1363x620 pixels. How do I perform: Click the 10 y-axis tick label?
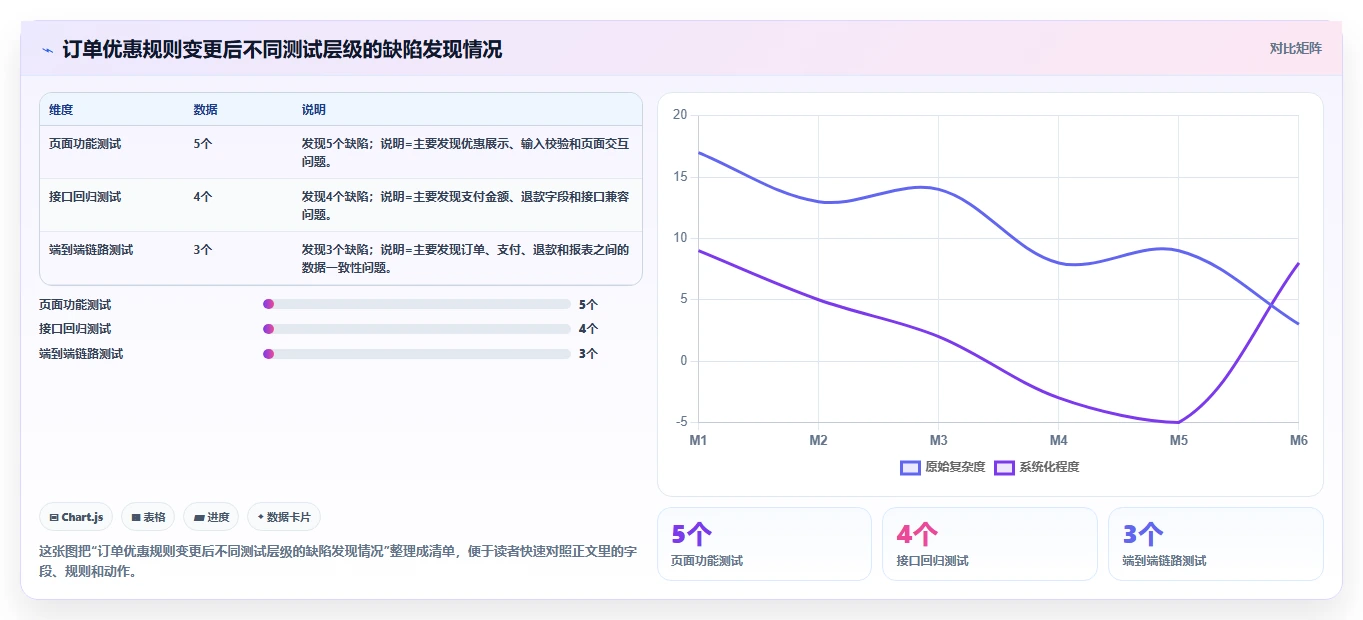click(680, 238)
